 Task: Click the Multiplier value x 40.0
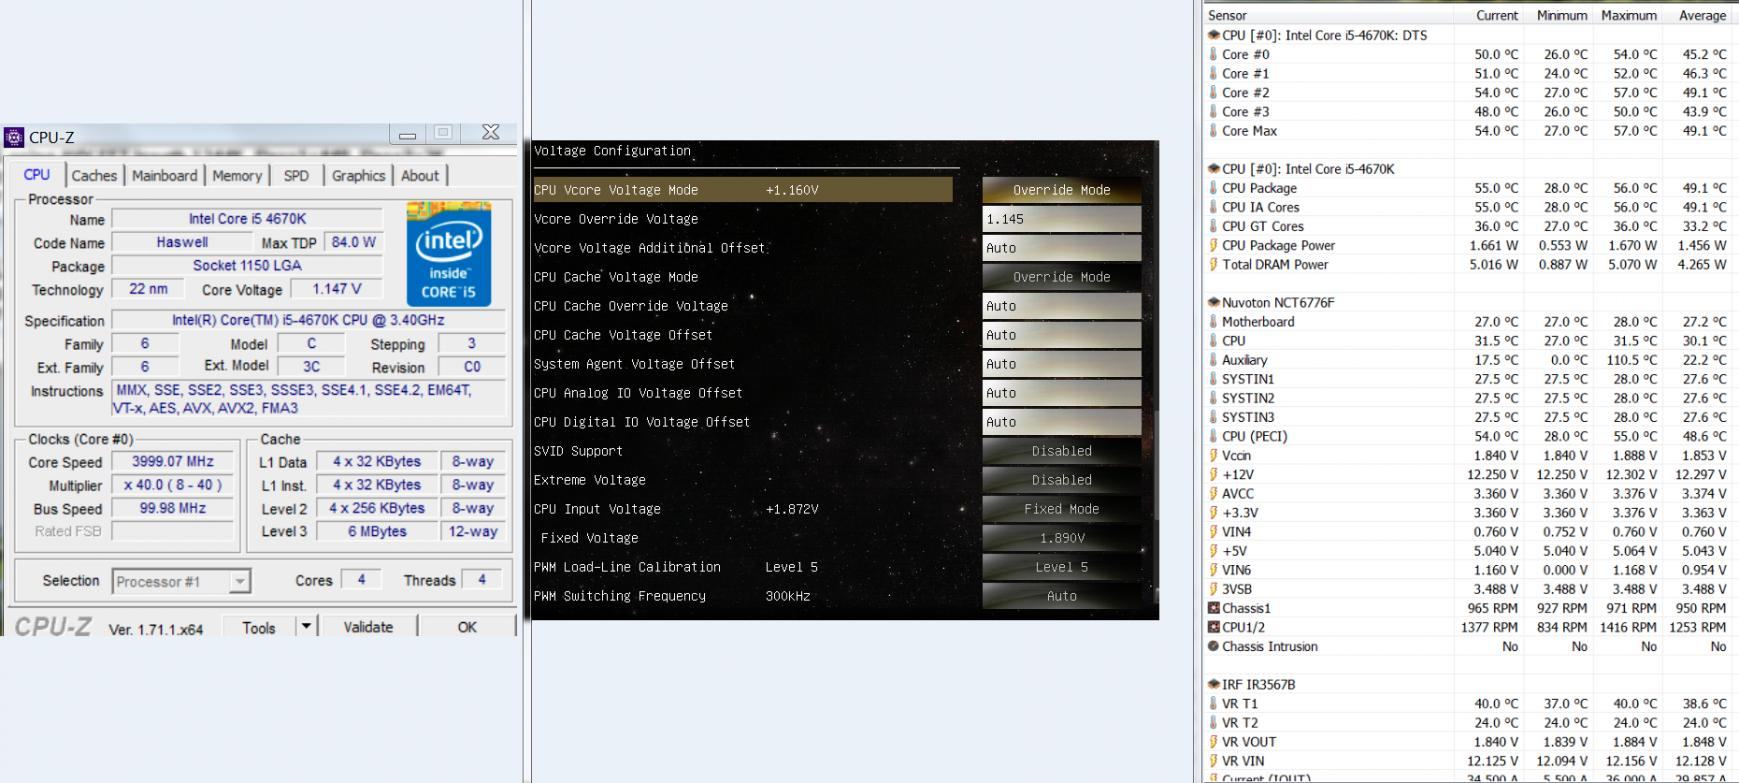pyautogui.click(x=173, y=485)
